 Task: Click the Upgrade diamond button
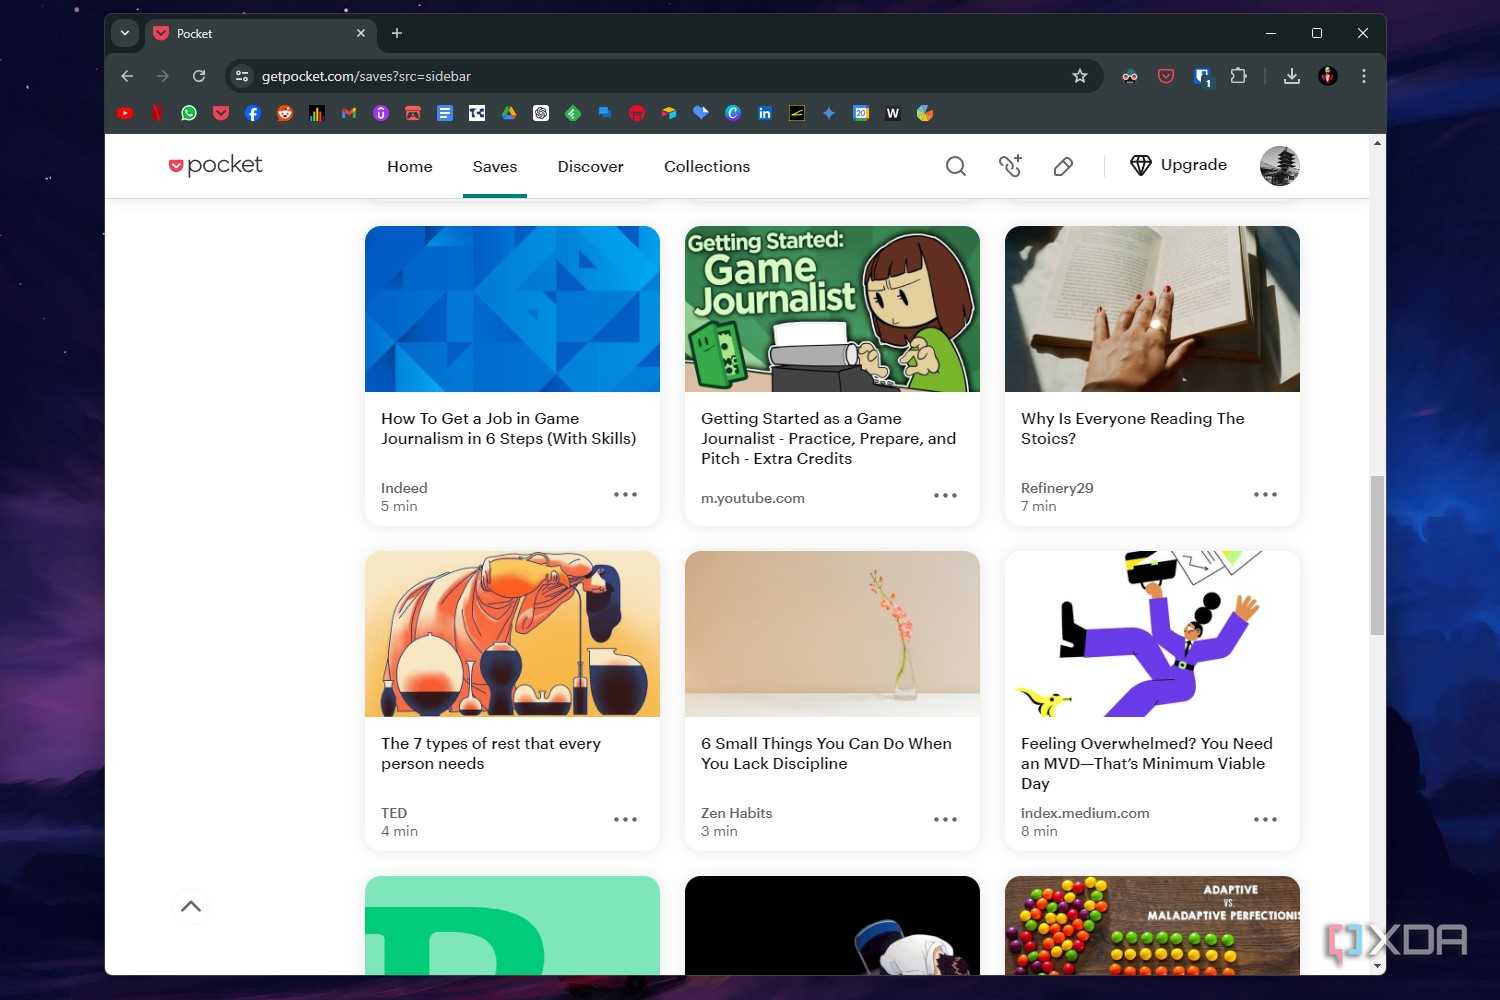[x=1178, y=165]
